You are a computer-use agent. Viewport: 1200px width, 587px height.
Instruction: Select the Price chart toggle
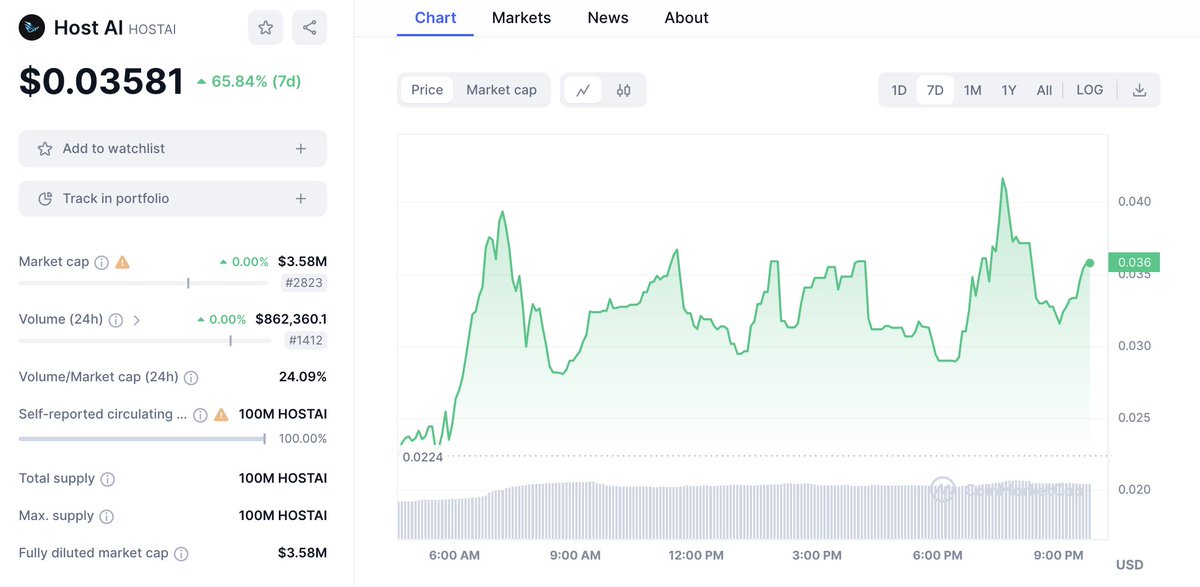(427, 90)
